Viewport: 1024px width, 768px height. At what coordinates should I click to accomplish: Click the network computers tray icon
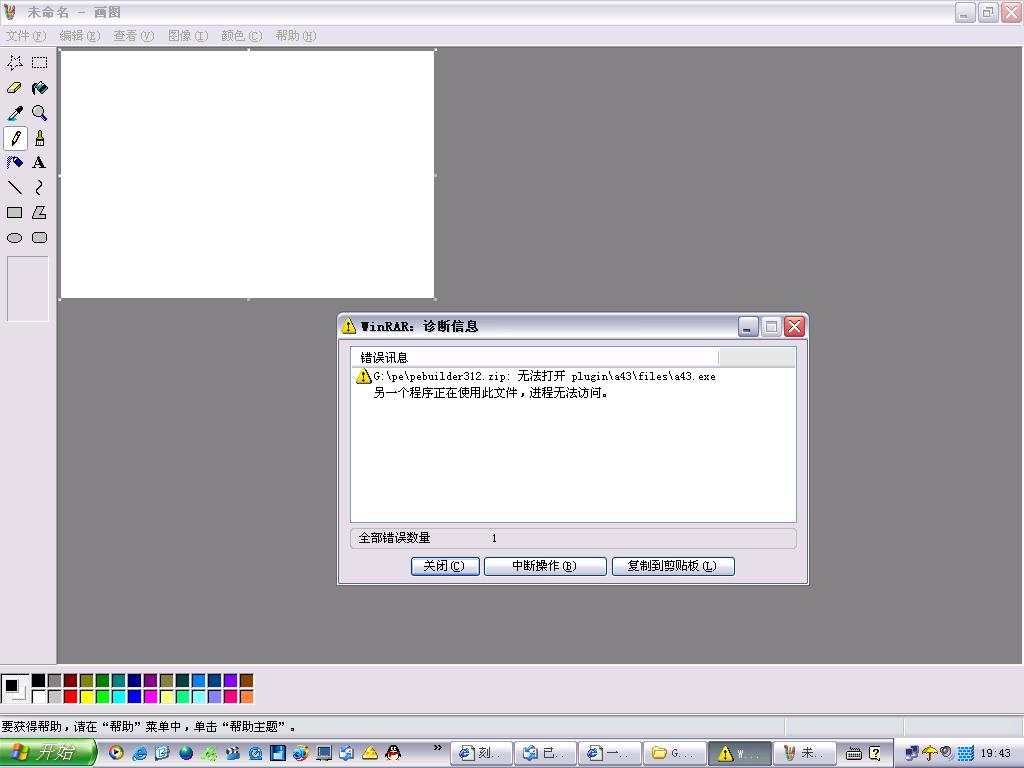pos(912,753)
